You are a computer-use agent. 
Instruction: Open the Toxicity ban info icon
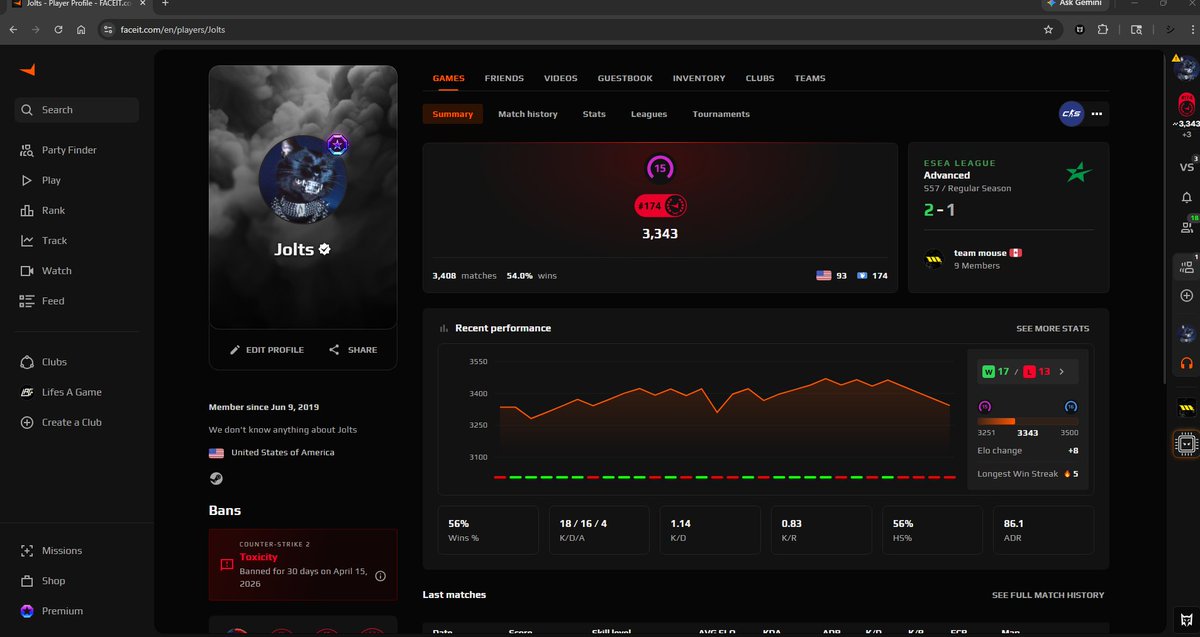(380, 576)
